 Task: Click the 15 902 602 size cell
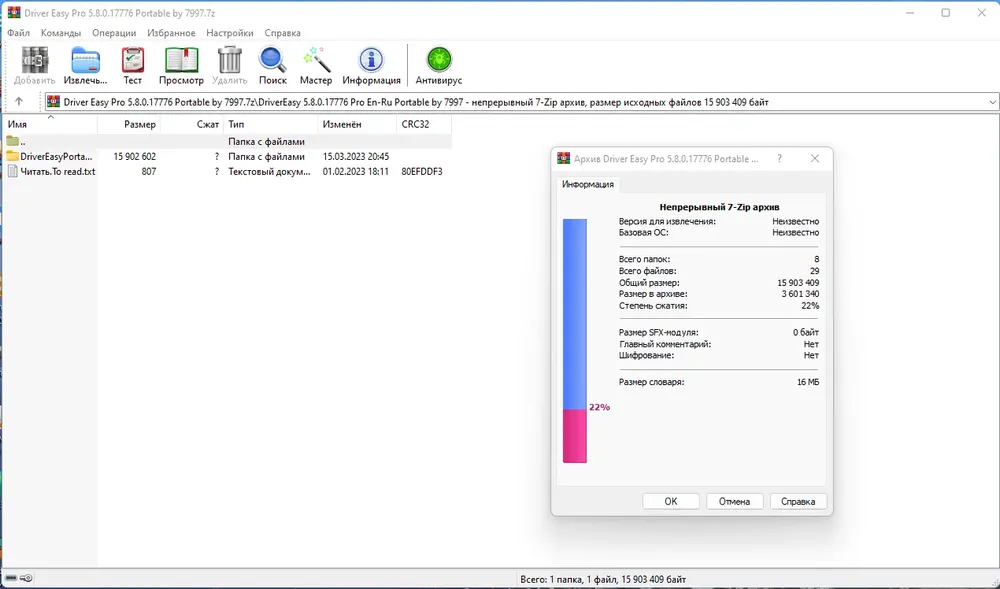(x=135, y=156)
